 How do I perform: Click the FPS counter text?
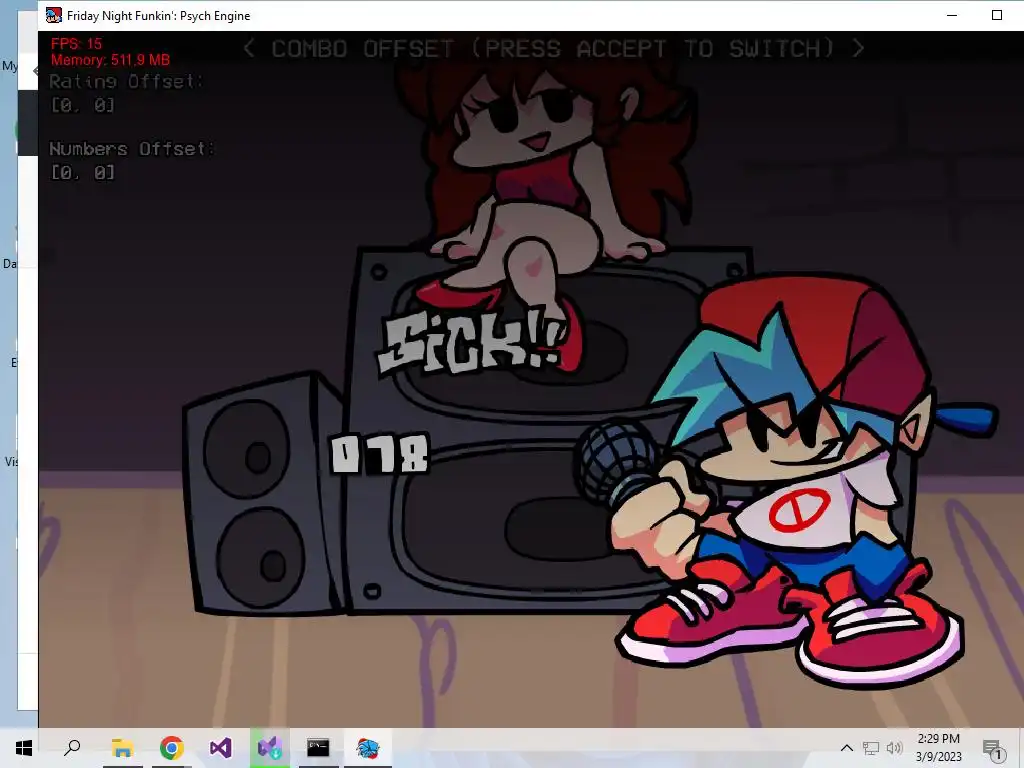[x=76, y=44]
